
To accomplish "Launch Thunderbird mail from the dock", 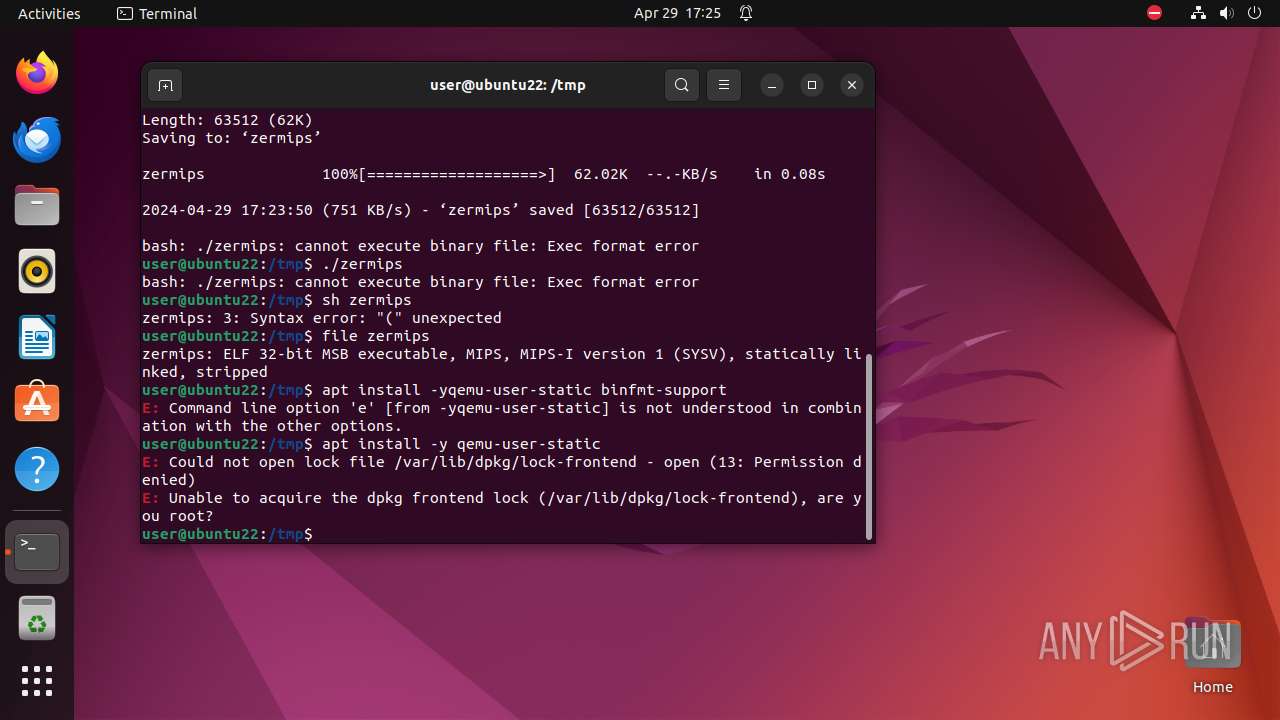I will [x=37, y=139].
